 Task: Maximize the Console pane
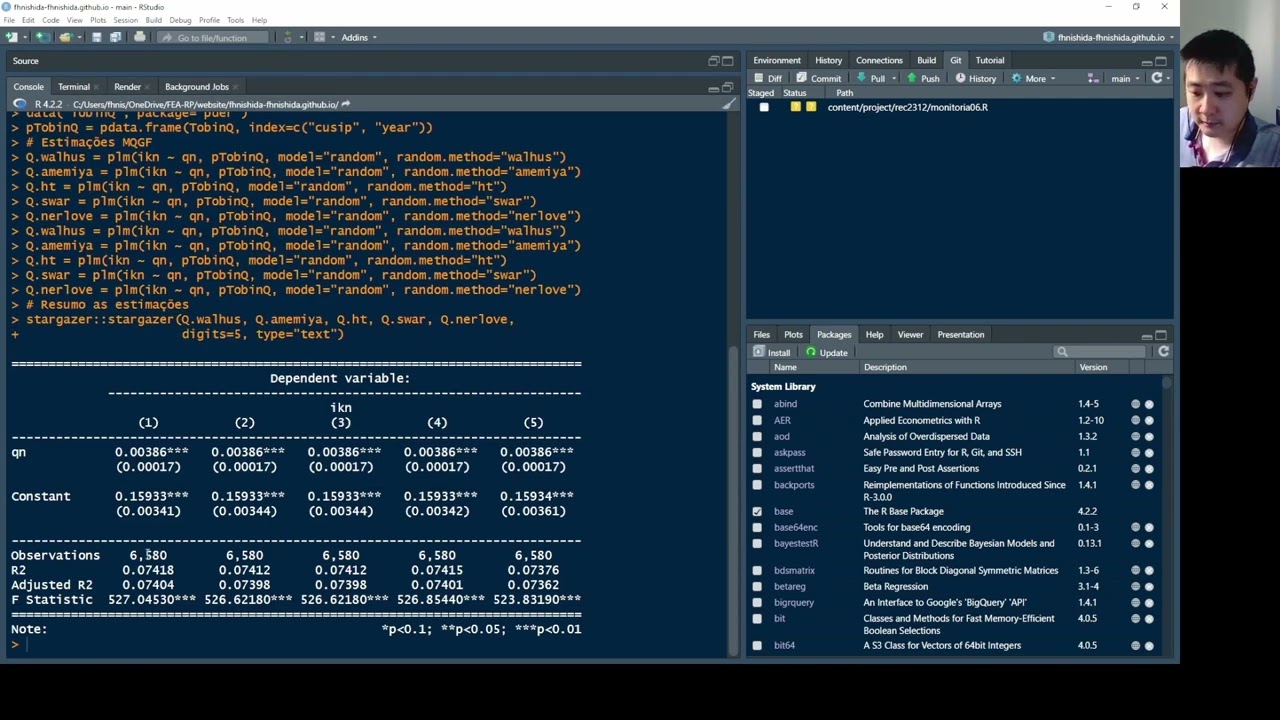727,87
